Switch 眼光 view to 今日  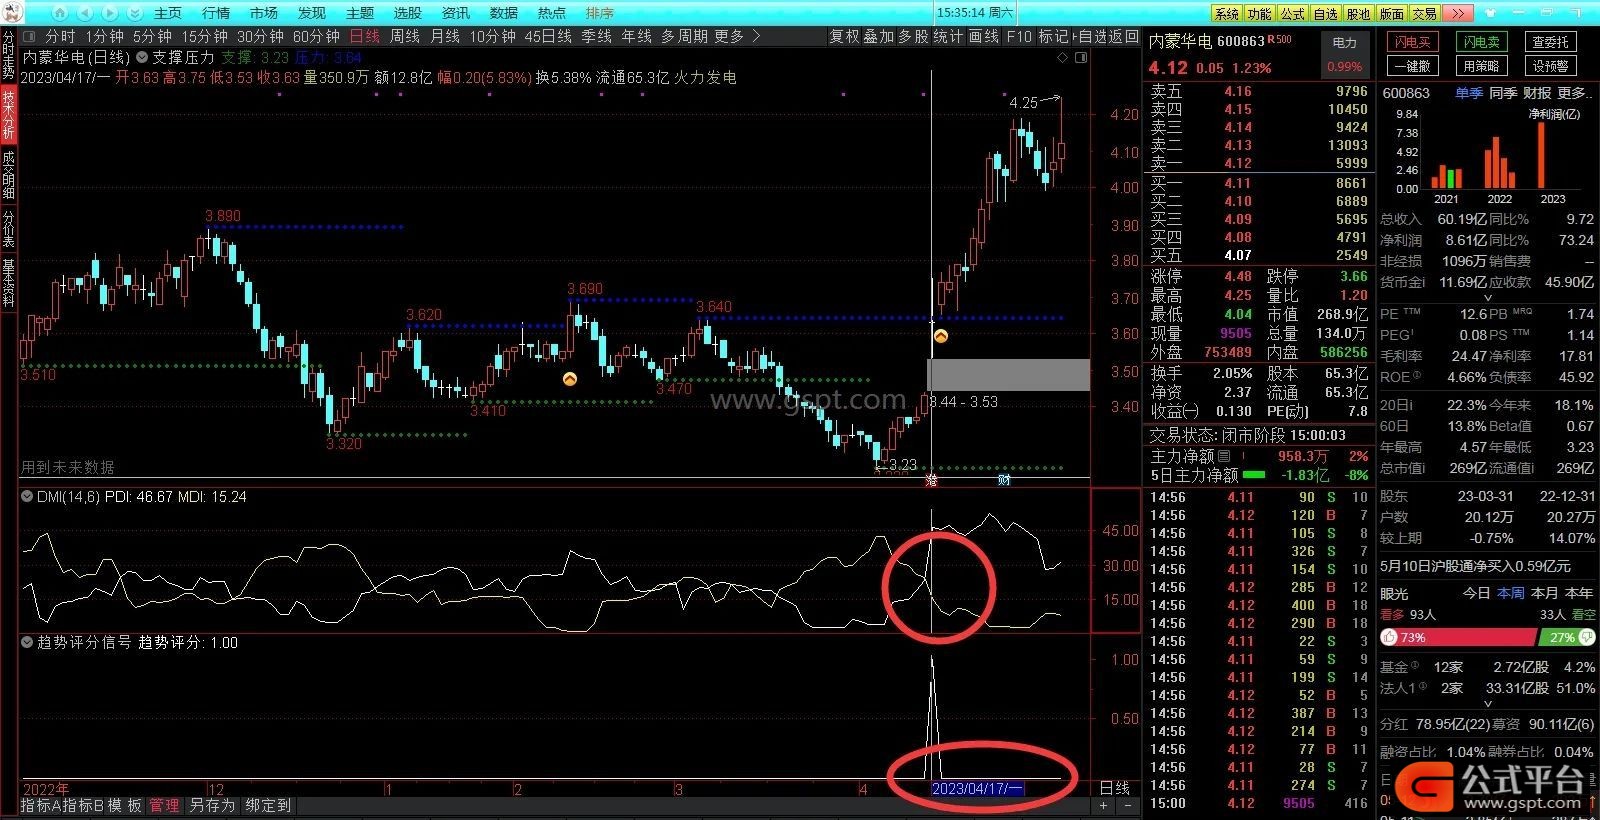click(x=1476, y=593)
